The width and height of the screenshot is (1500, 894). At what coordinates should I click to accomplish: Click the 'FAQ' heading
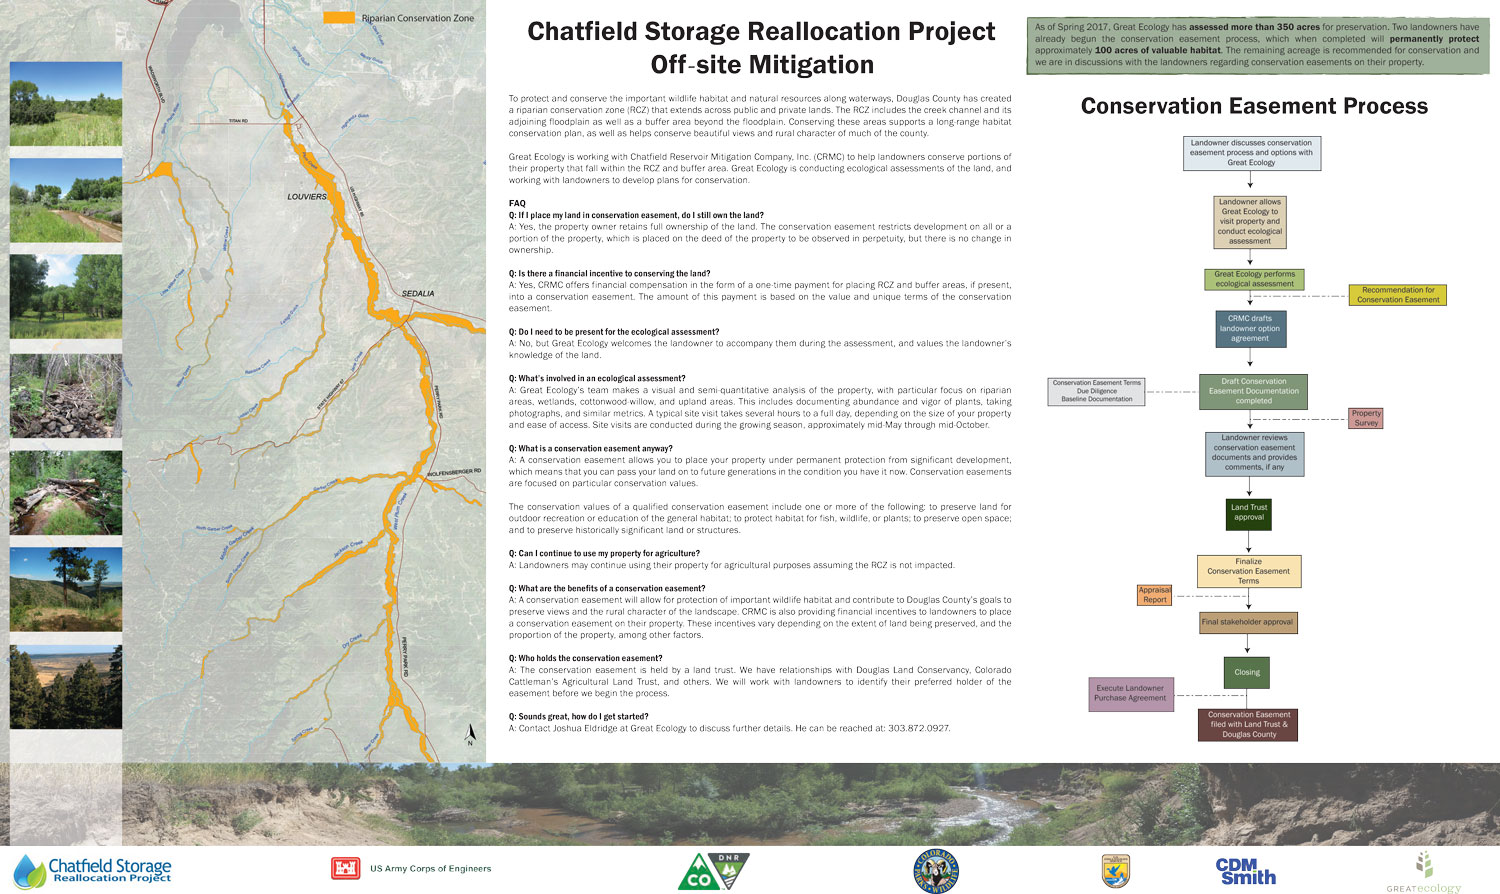[517, 203]
